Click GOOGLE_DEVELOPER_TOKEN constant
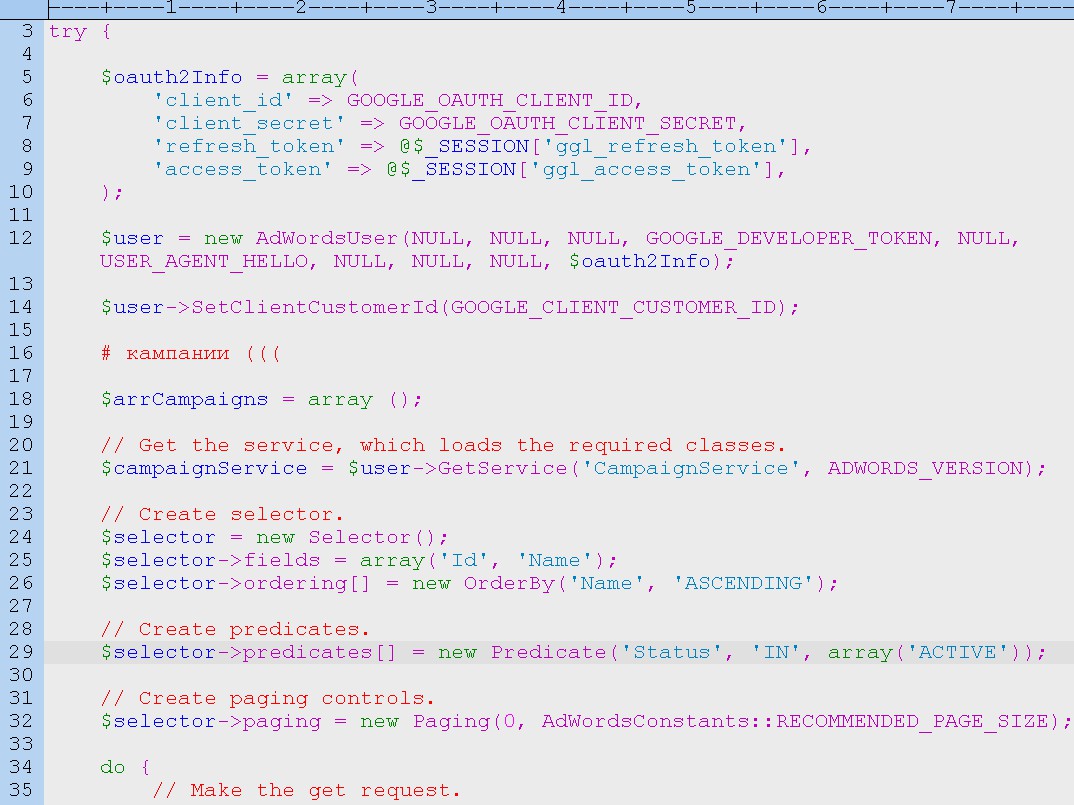The width and height of the screenshot is (1074, 805). [x=788, y=238]
